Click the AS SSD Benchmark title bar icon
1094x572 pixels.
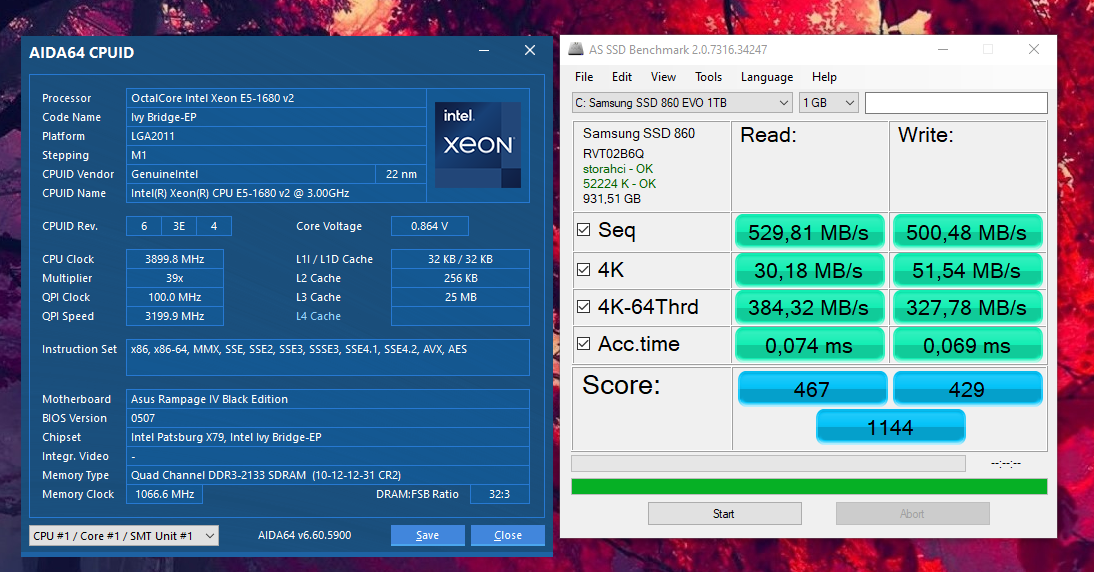(576, 49)
